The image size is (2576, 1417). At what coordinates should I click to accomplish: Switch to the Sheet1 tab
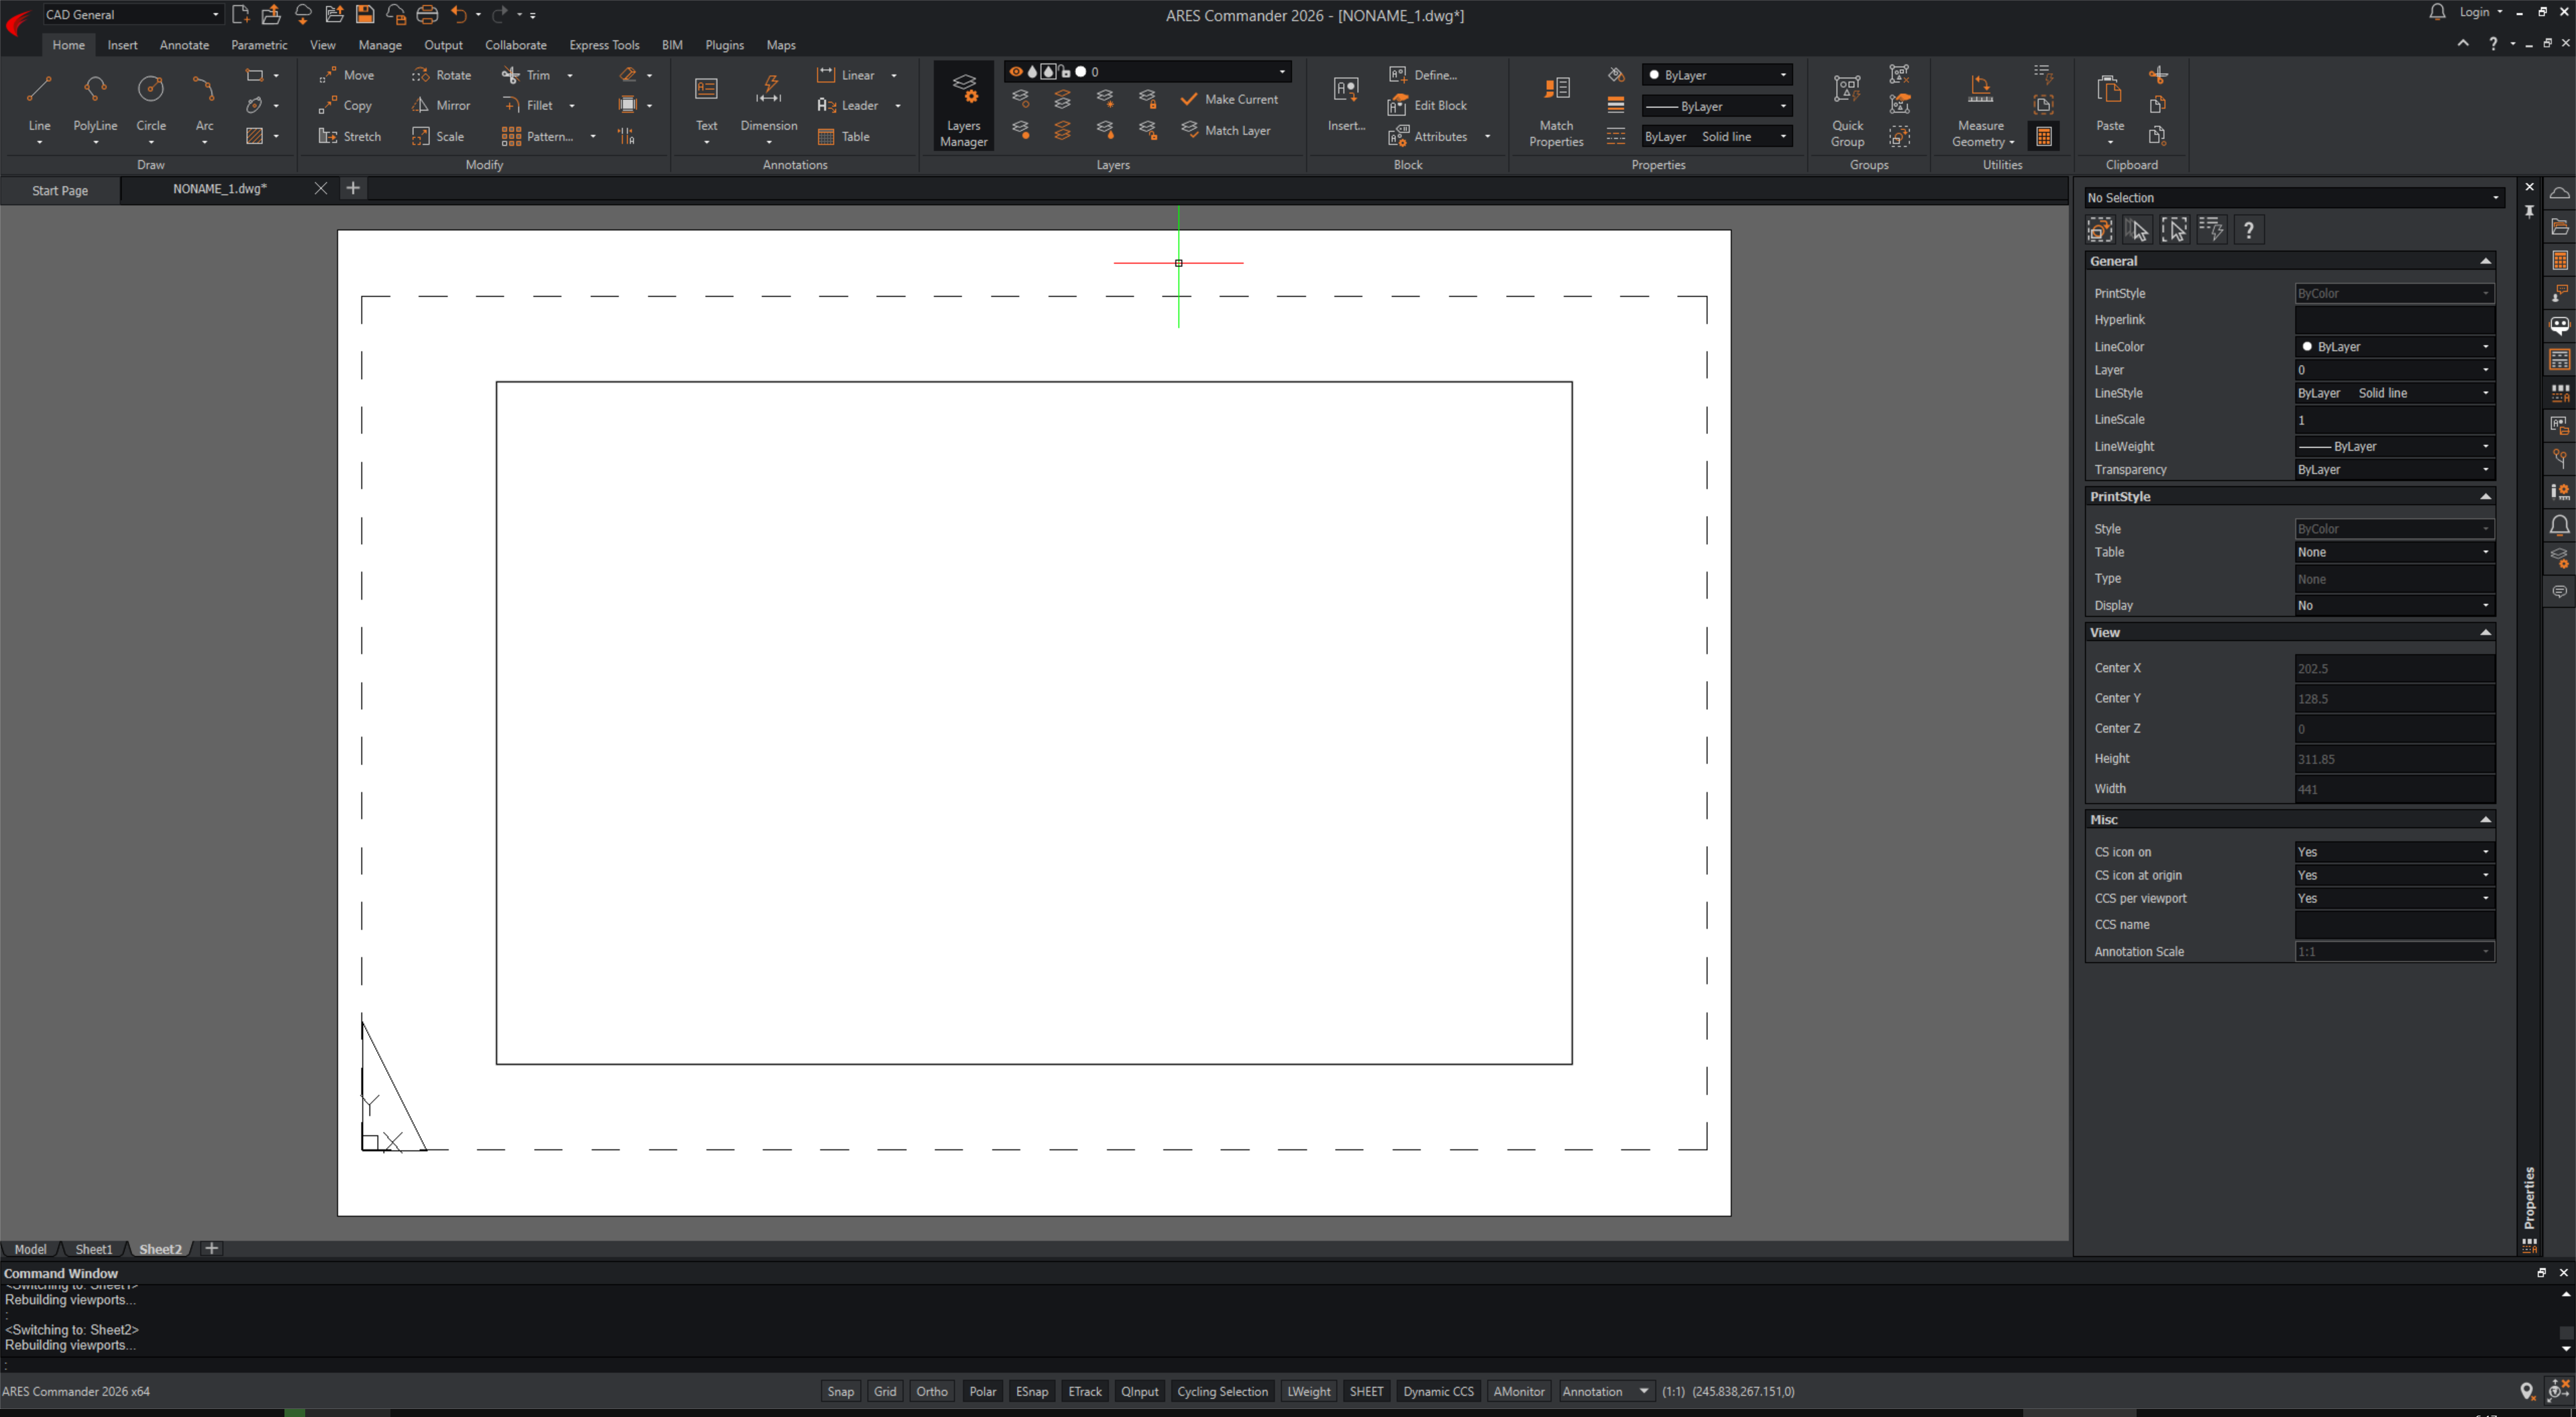tap(94, 1249)
